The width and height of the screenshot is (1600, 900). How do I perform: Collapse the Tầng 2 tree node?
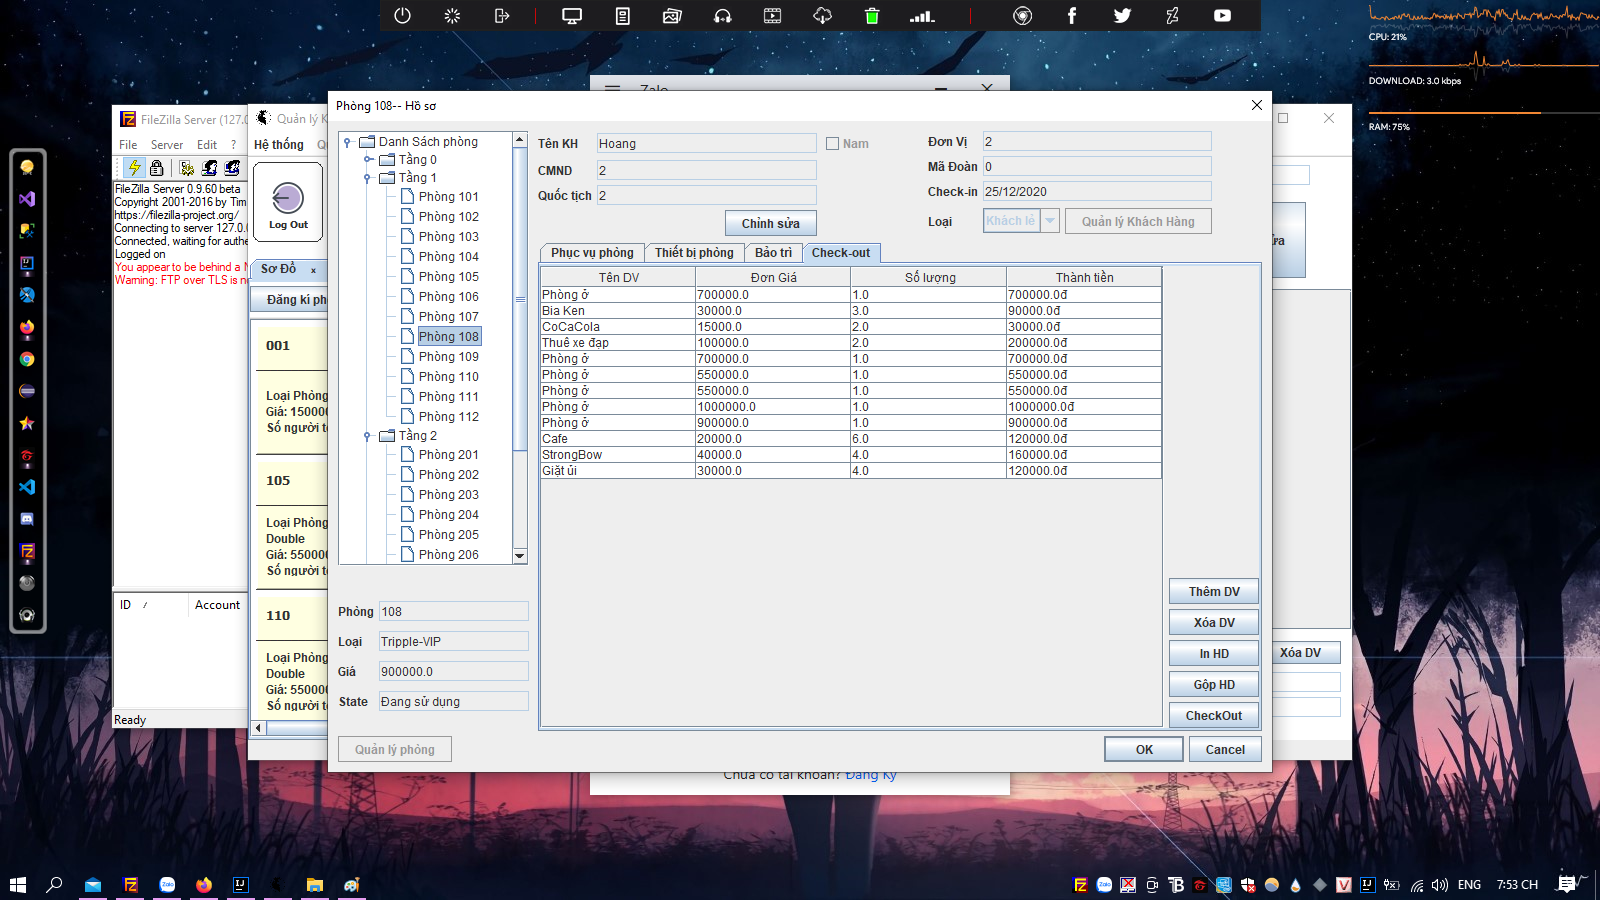(368, 436)
